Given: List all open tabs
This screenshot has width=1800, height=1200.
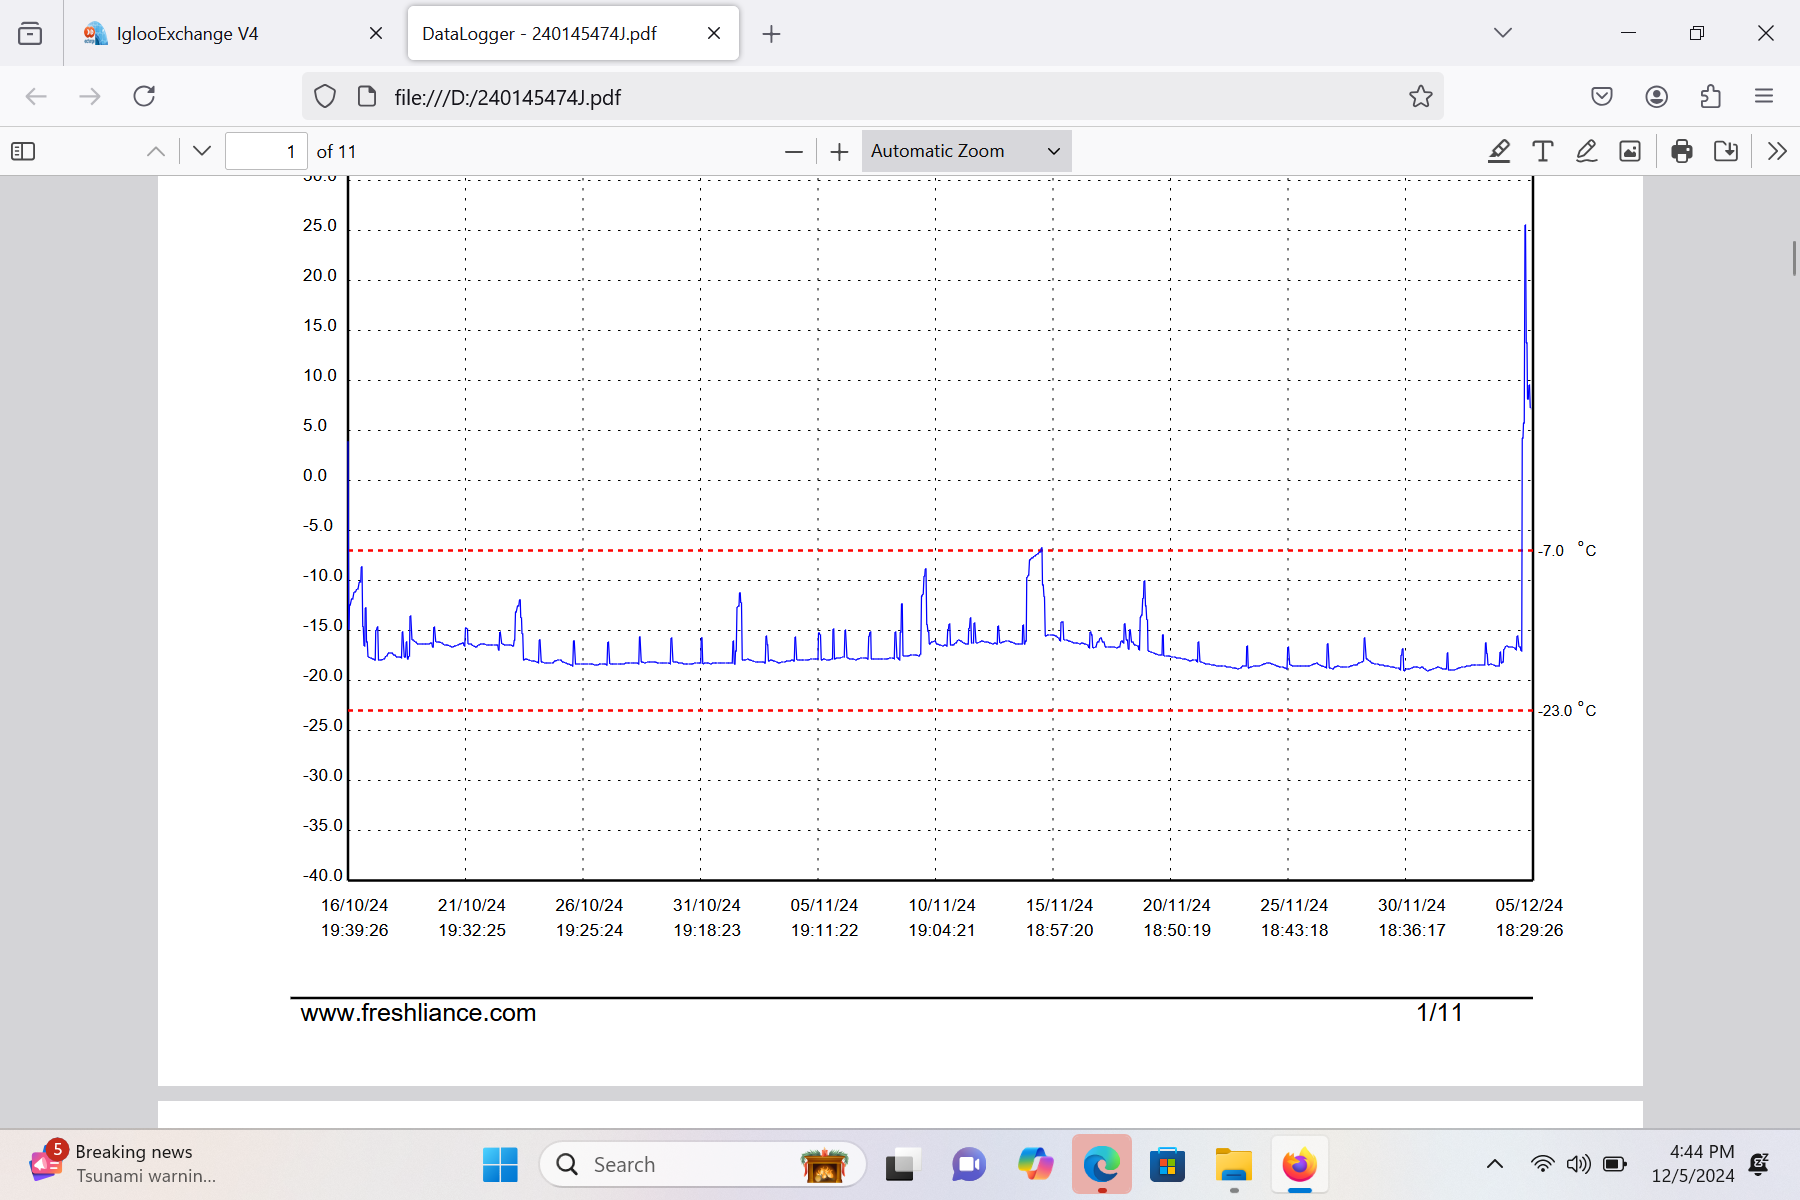Looking at the screenshot, I should pyautogui.click(x=1502, y=33).
